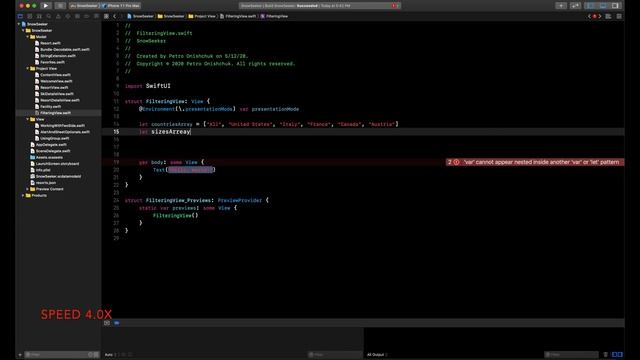Toggle the blue breakpoints activation button
Image resolution: width=640 pixels, height=360 pixels.
117,323
